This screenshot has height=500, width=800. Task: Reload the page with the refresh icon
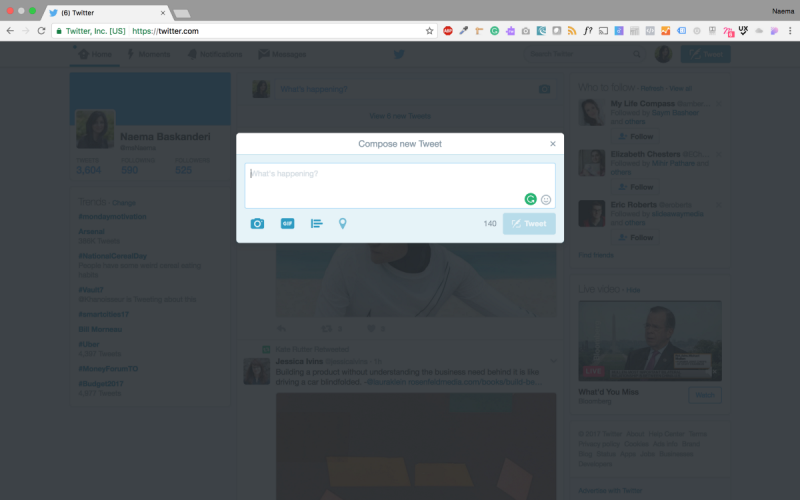click(x=41, y=31)
